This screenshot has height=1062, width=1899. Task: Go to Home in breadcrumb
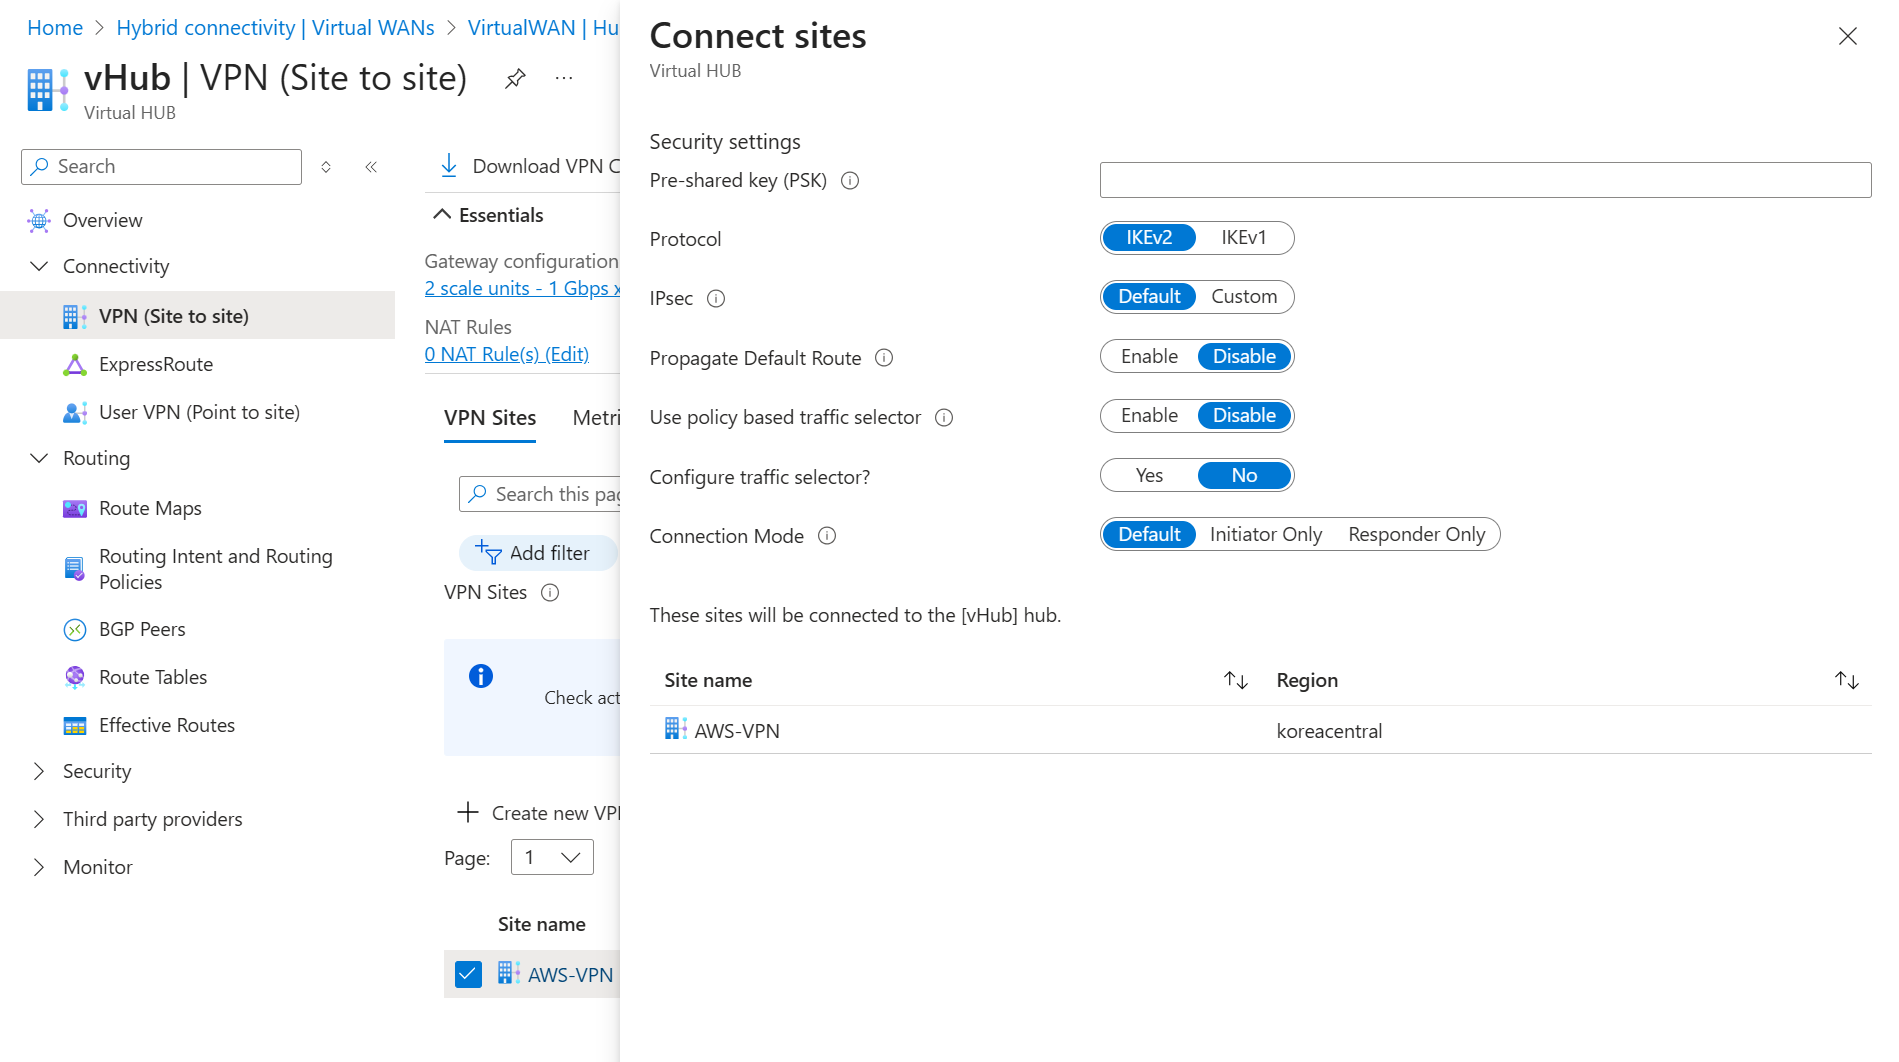(x=55, y=28)
